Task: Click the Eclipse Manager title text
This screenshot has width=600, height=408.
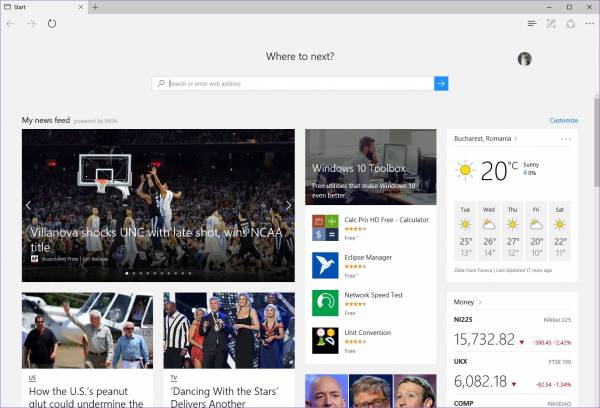Action: click(368, 257)
